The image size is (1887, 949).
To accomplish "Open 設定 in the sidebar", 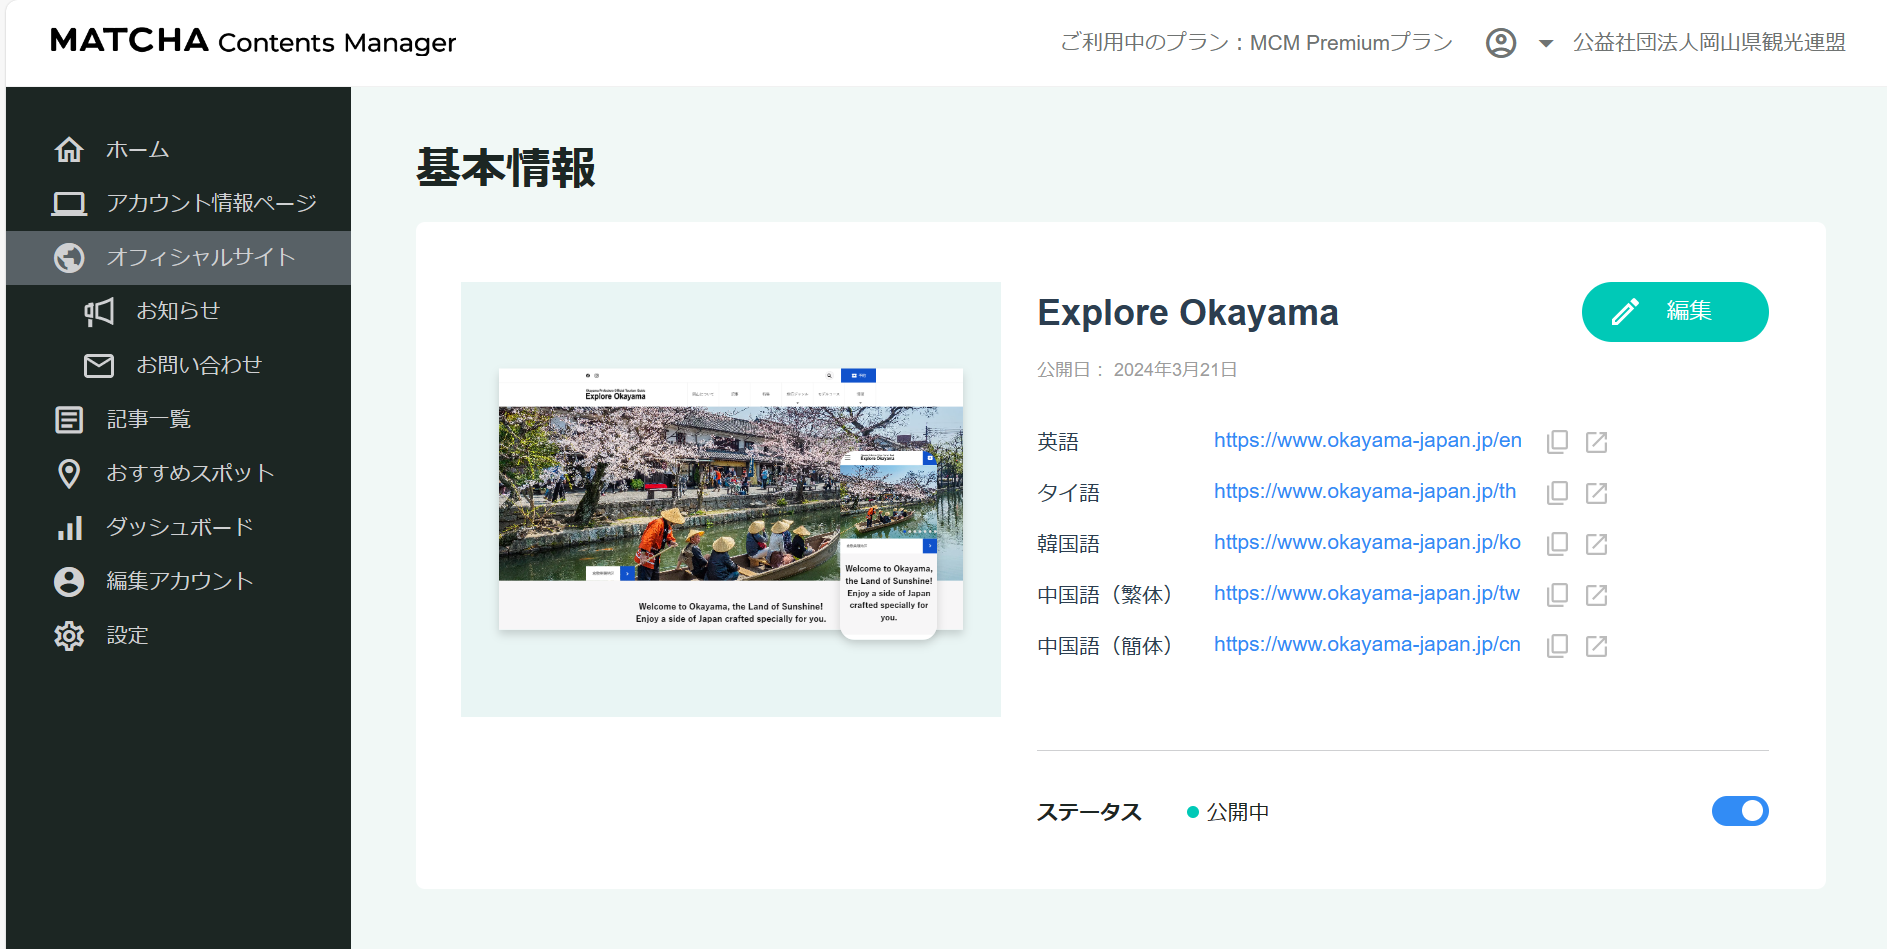I will coord(178,636).
